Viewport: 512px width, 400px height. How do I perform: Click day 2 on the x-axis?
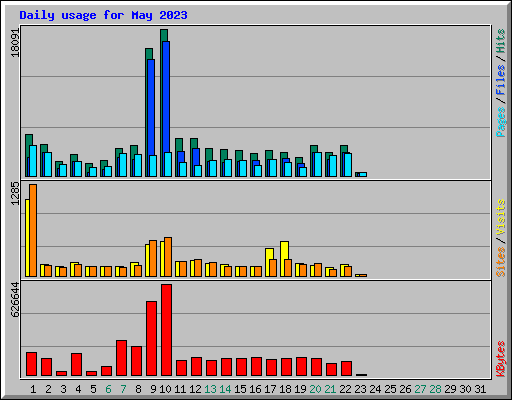[48, 389]
